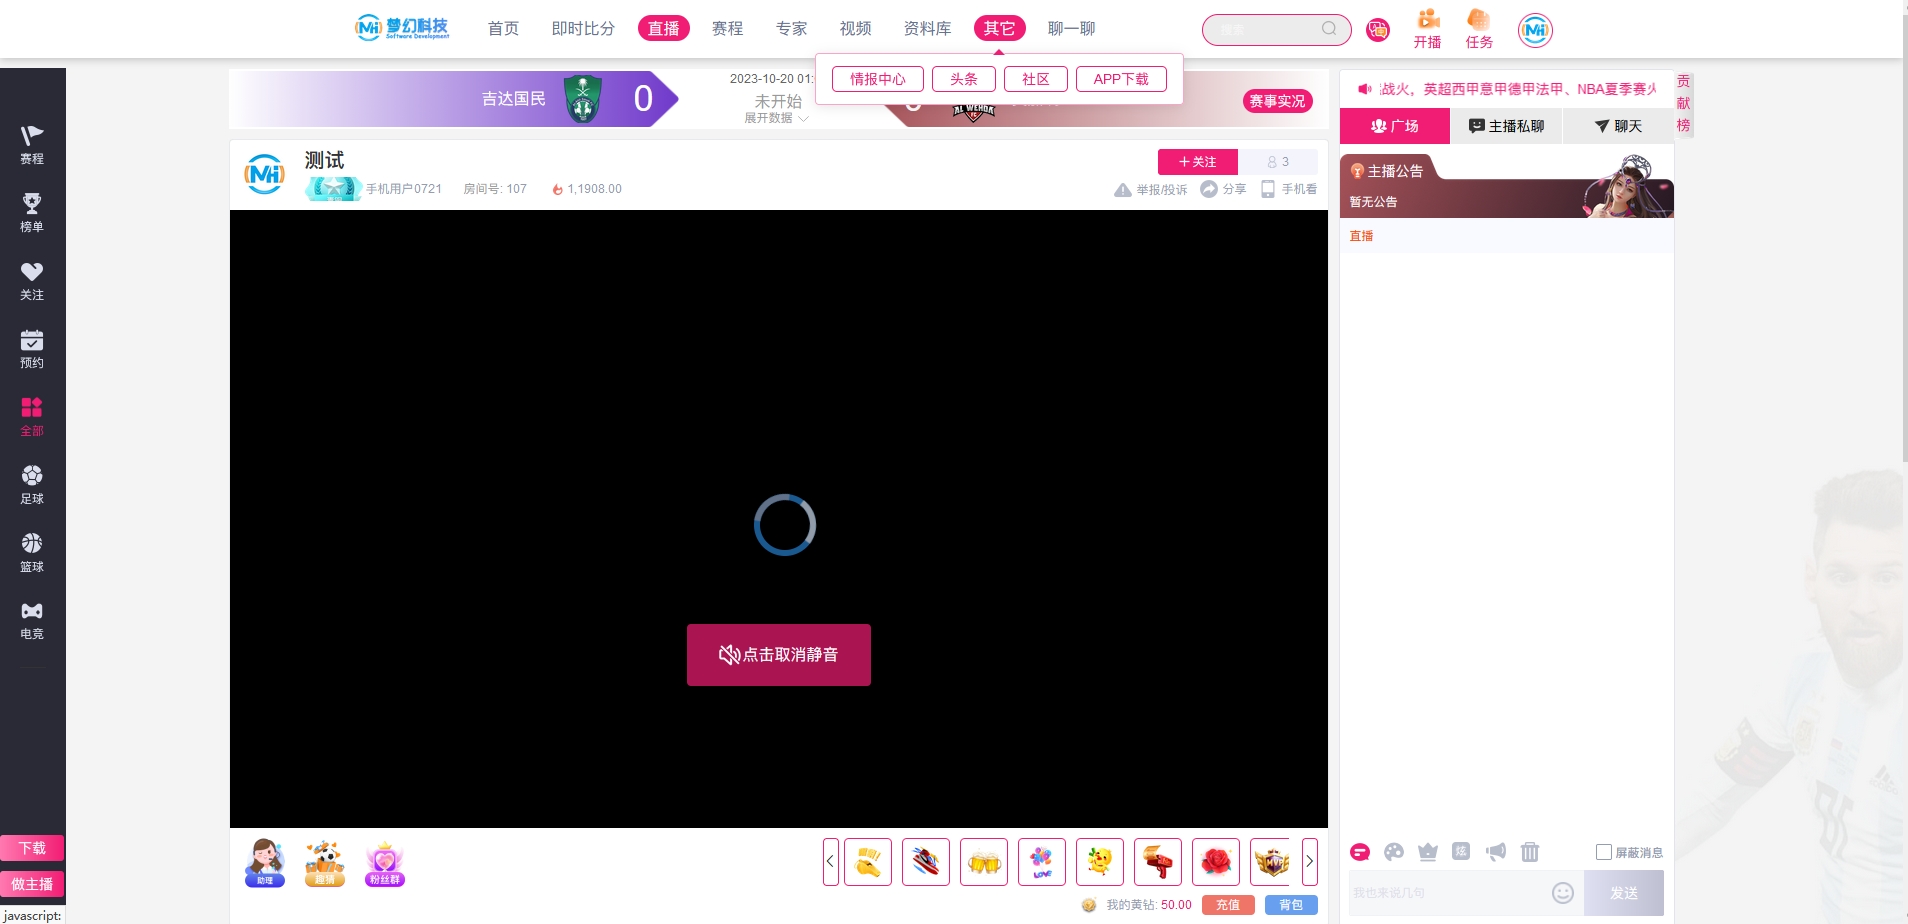Open the emoji picker in chat box
The image size is (1908, 924).
coord(1562,893)
